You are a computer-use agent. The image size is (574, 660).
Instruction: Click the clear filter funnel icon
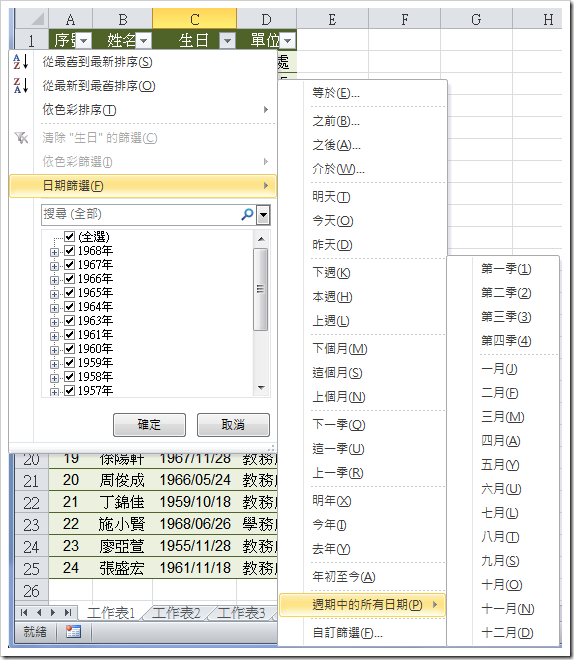21,138
